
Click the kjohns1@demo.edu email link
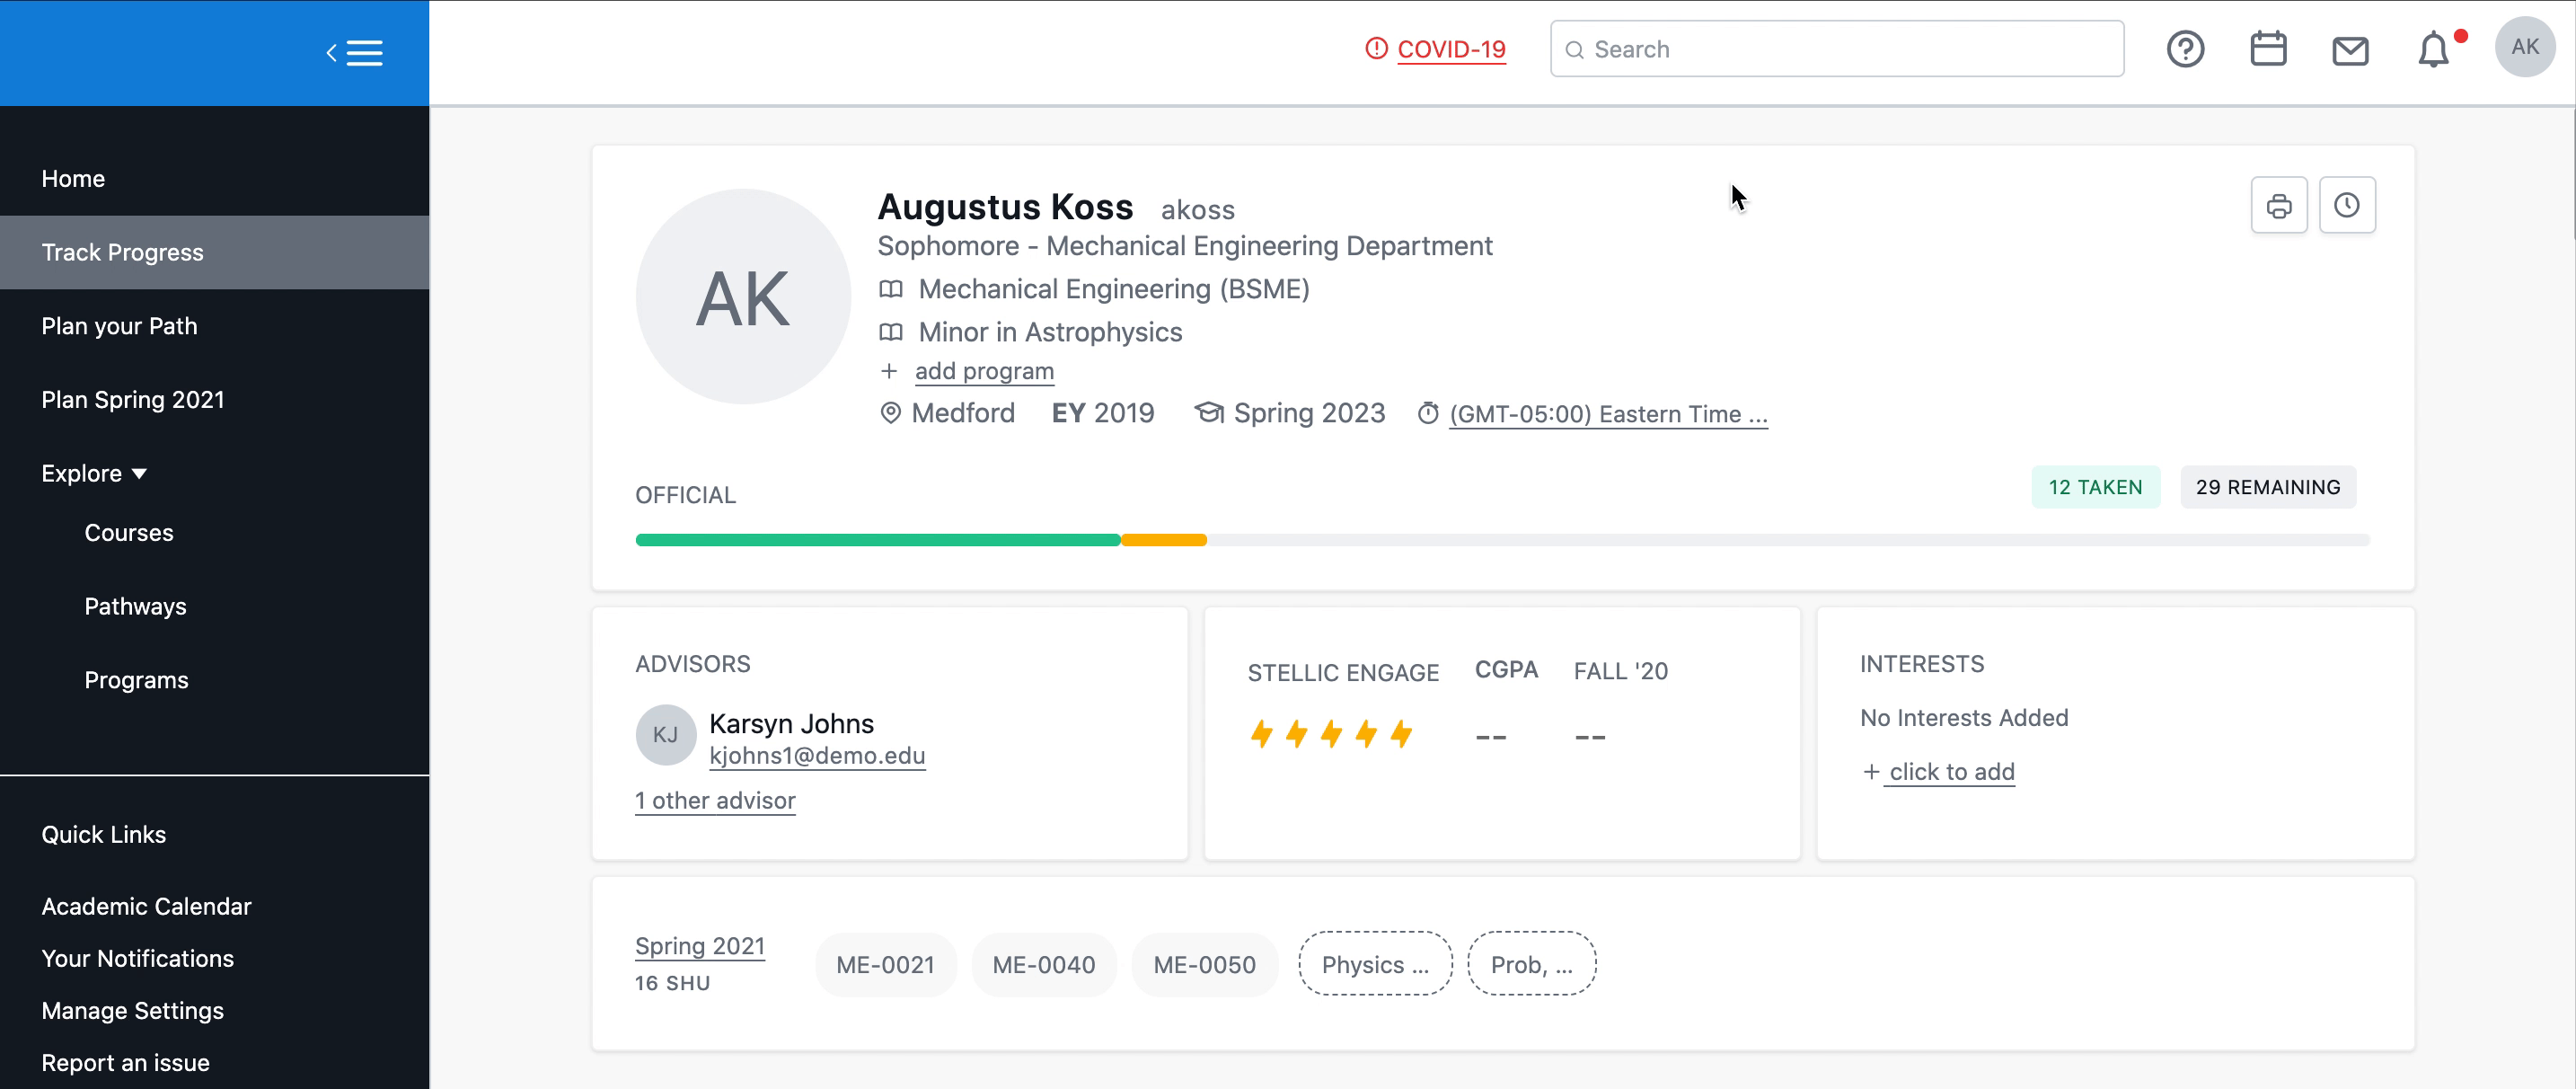pyautogui.click(x=816, y=756)
